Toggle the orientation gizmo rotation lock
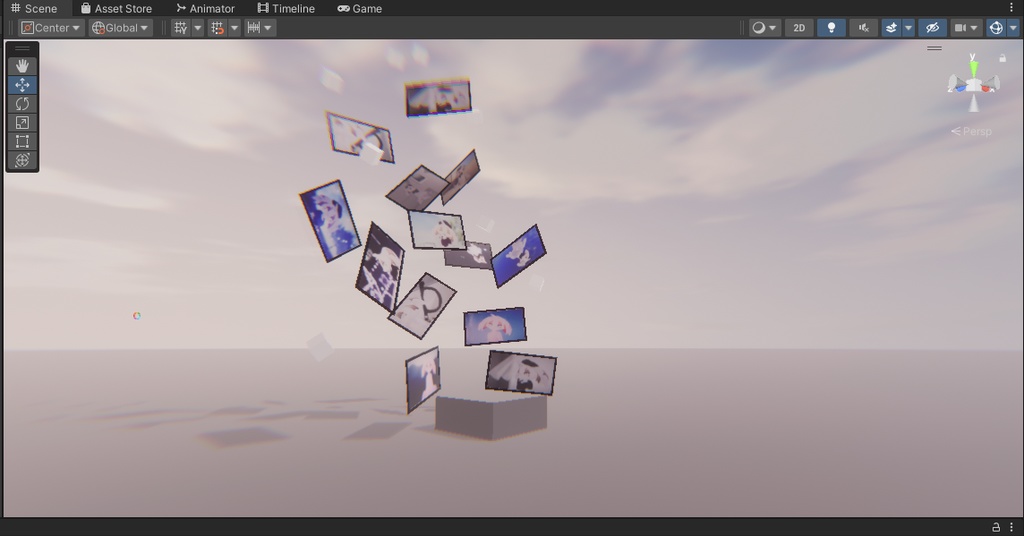The width and height of the screenshot is (1024, 536). click(x=1002, y=58)
